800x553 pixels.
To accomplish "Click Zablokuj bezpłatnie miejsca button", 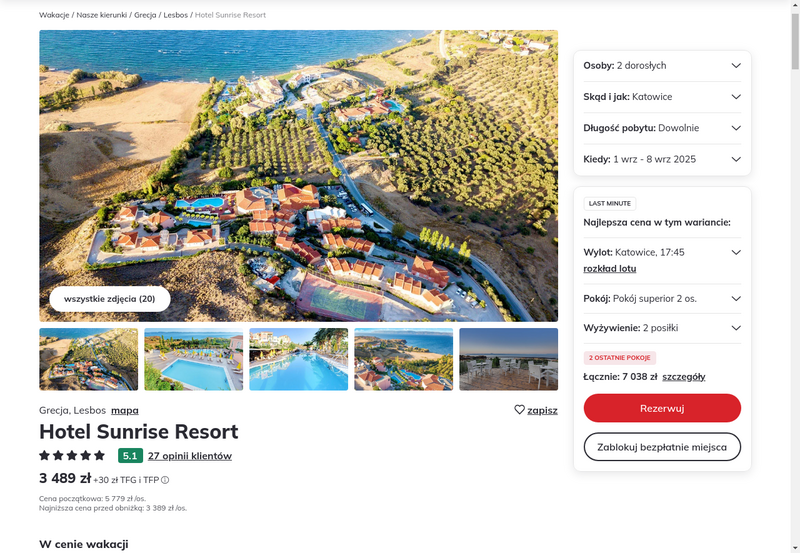I will (x=662, y=447).
